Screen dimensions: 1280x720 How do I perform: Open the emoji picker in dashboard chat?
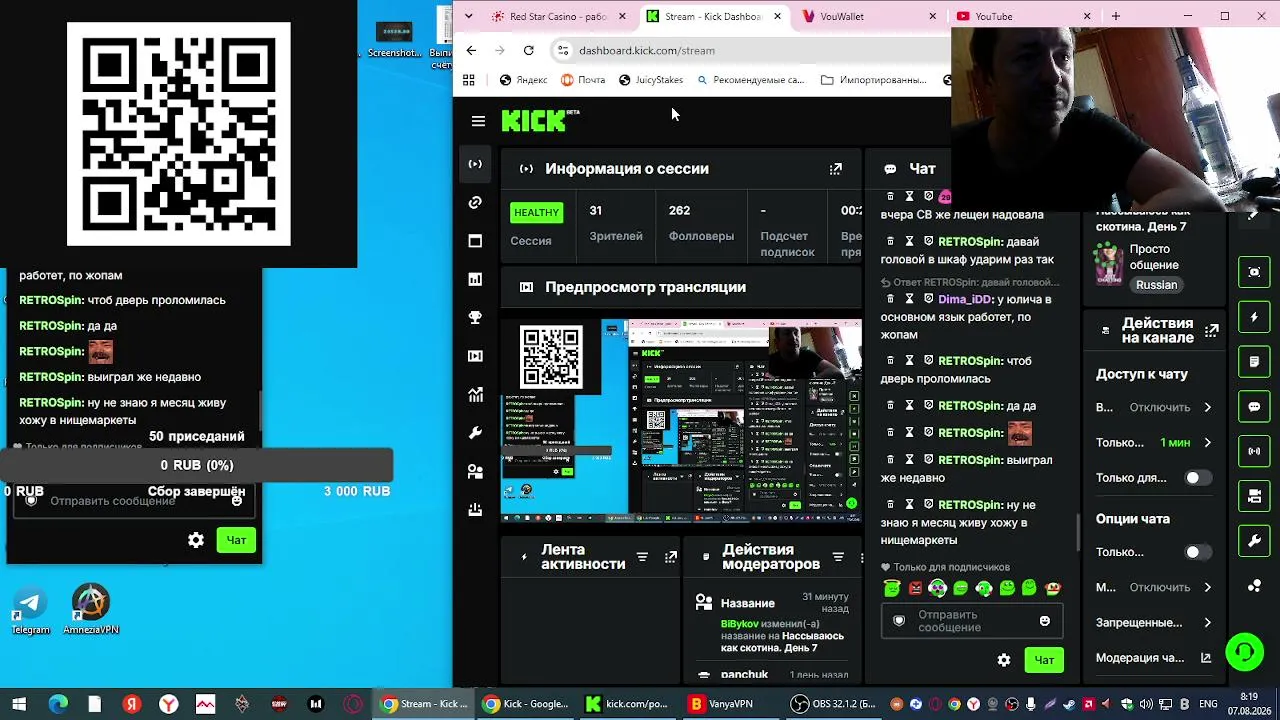pos(1045,621)
